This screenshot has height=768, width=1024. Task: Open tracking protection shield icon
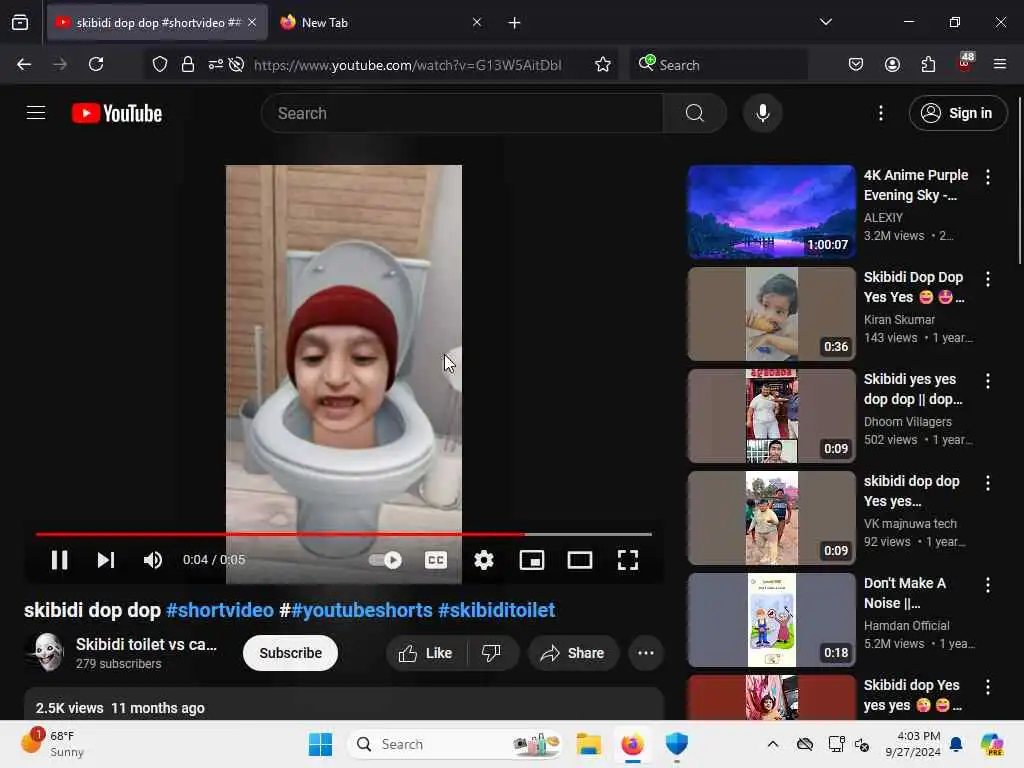click(160, 64)
